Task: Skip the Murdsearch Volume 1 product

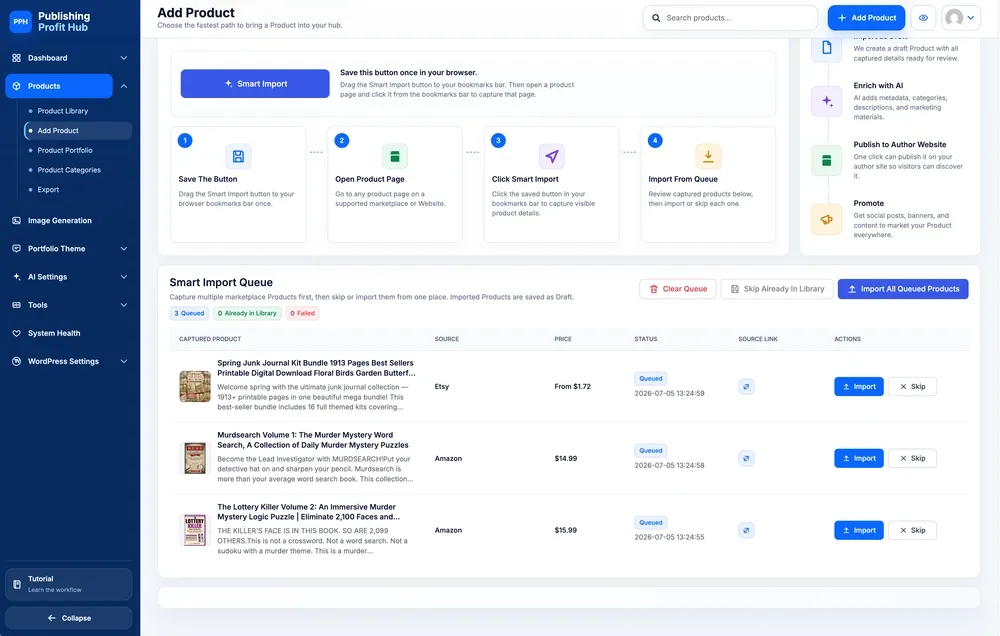Action: [x=912, y=459]
